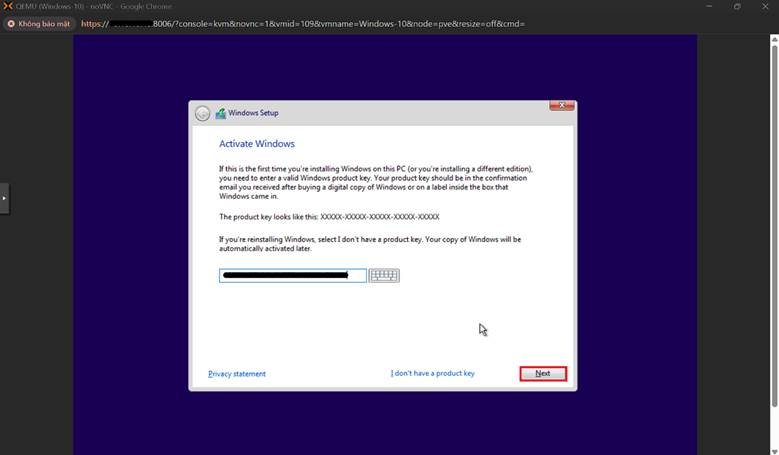Click the warning icon in address bar
This screenshot has width=779, height=455.
pos(11,23)
